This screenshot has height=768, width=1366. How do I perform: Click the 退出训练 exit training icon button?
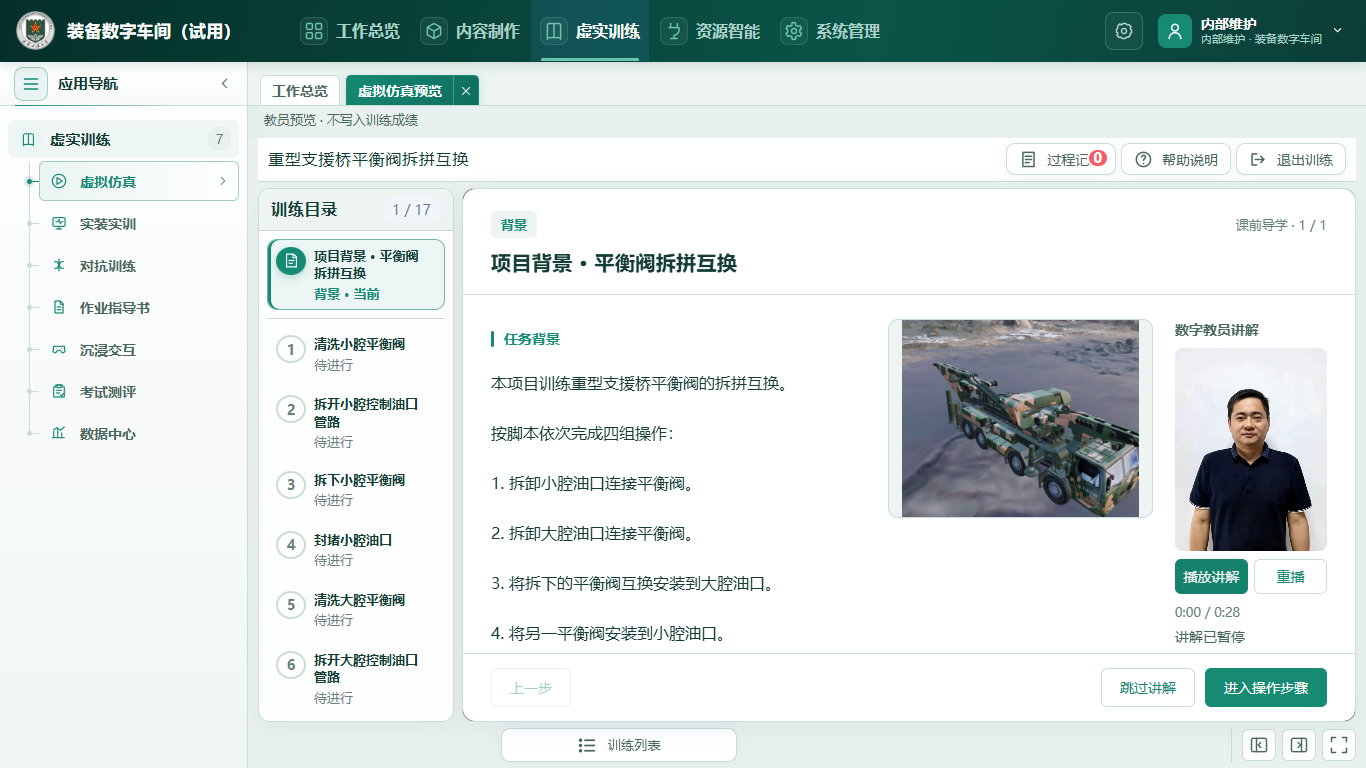(1291, 160)
